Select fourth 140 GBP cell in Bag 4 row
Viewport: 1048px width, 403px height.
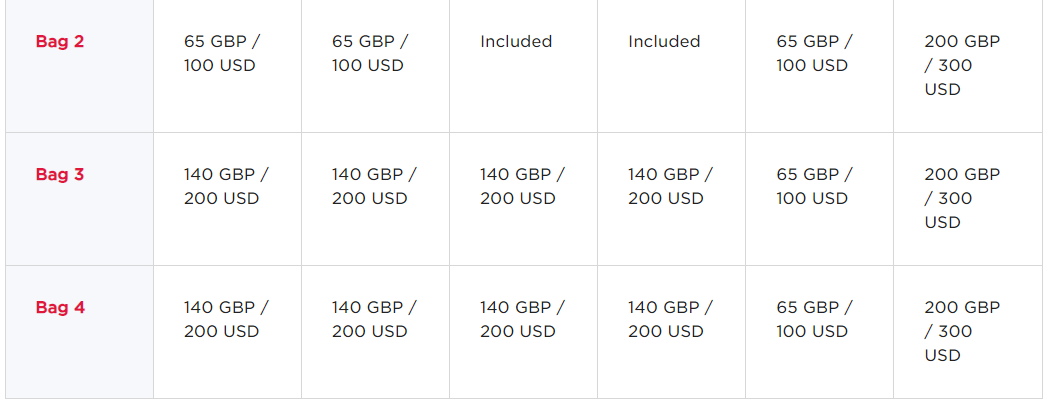pos(670,320)
